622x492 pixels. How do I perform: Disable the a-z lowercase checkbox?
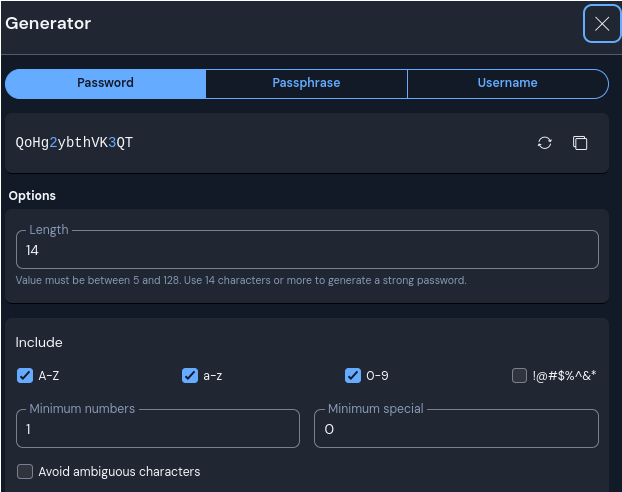[x=190, y=376]
